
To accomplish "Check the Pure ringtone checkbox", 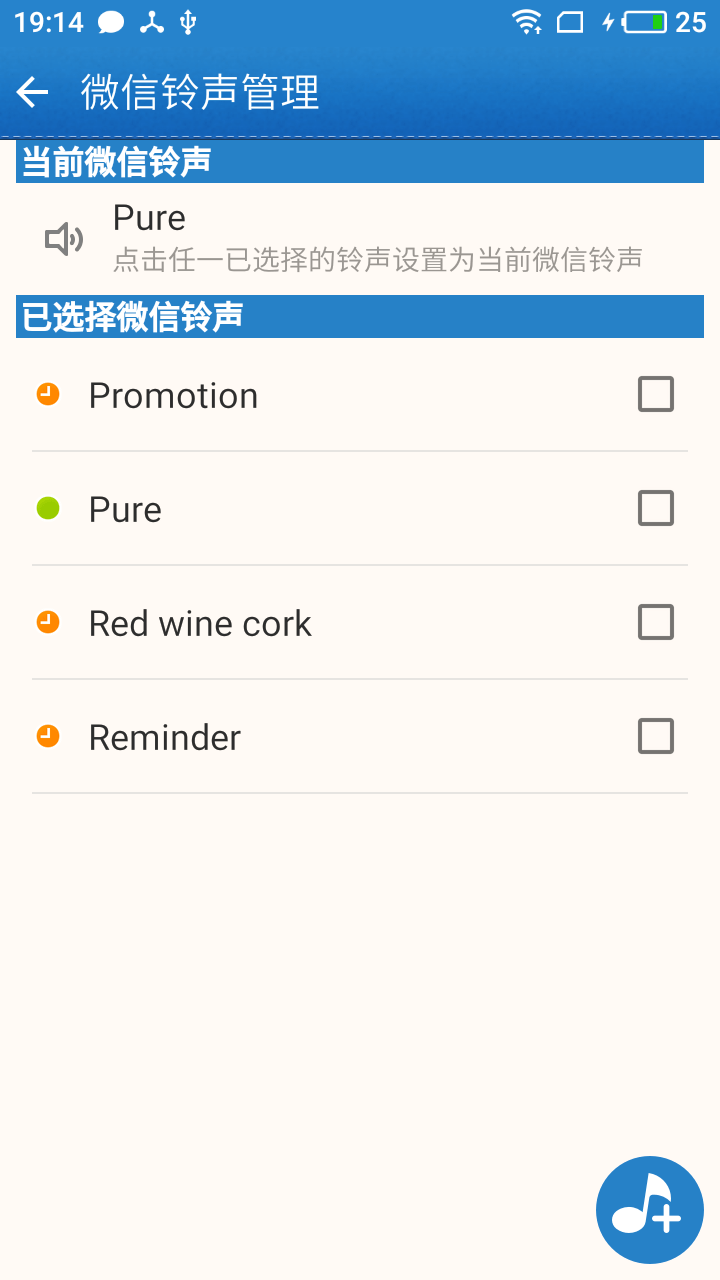I will tap(656, 508).
